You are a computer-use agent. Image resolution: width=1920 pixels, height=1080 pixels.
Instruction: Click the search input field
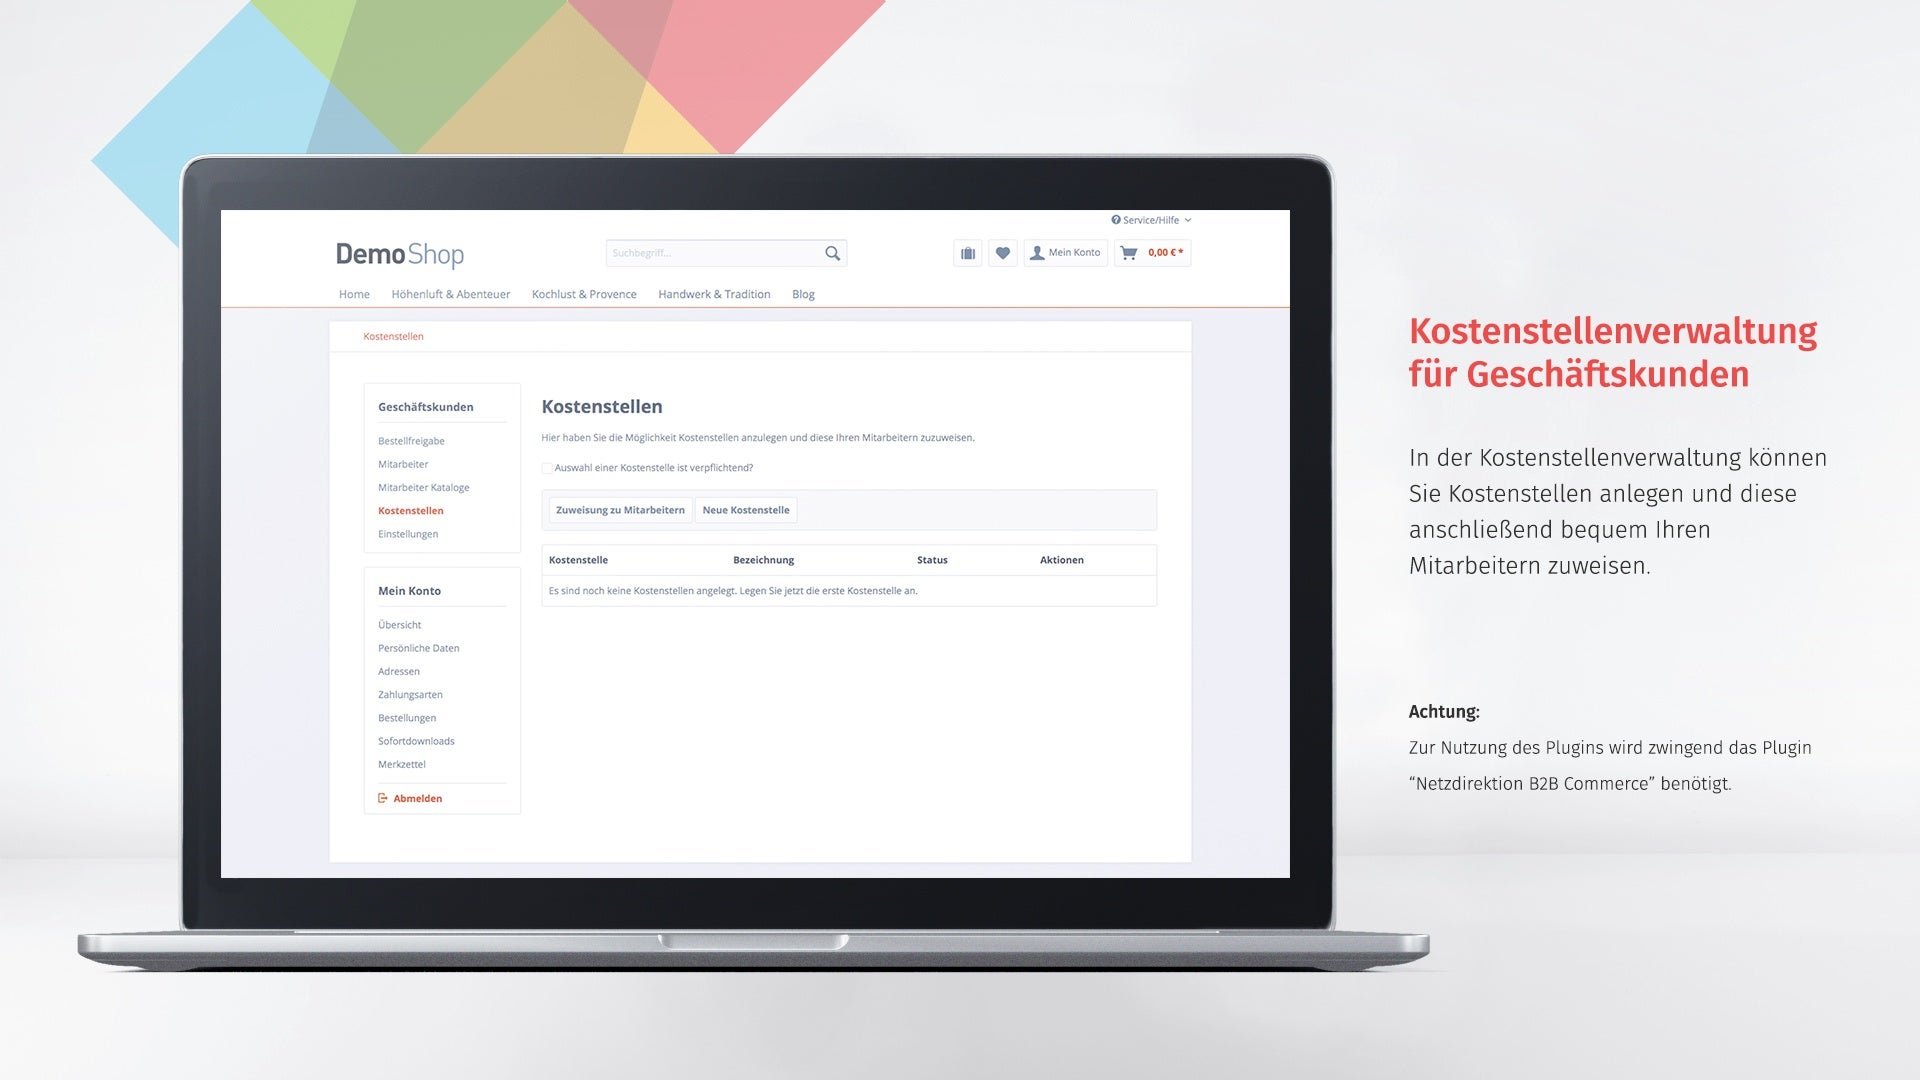712,252
